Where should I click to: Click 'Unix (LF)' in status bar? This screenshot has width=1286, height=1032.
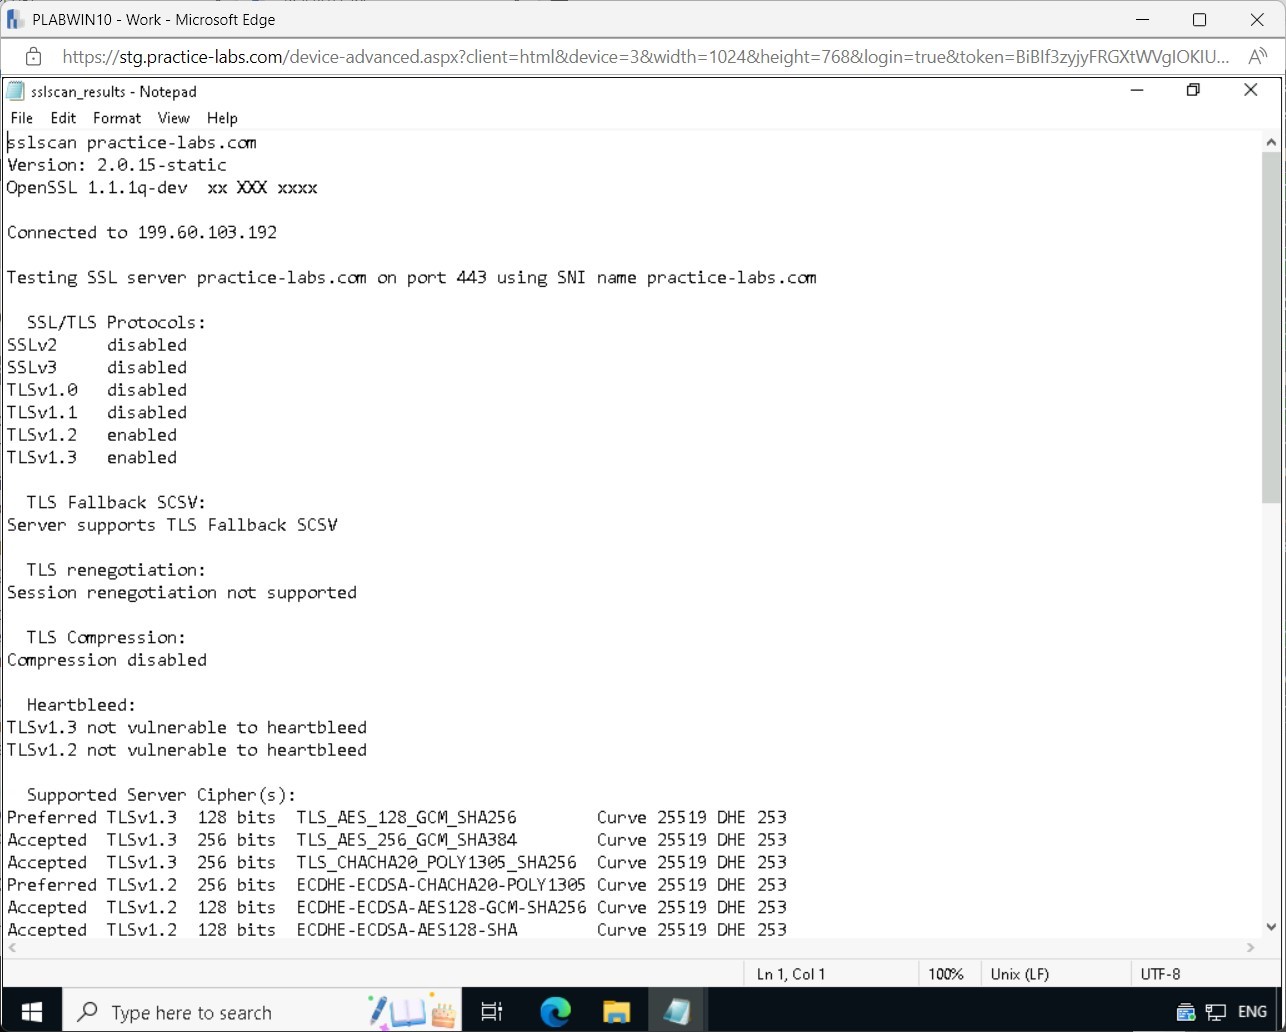[1020, 974]
